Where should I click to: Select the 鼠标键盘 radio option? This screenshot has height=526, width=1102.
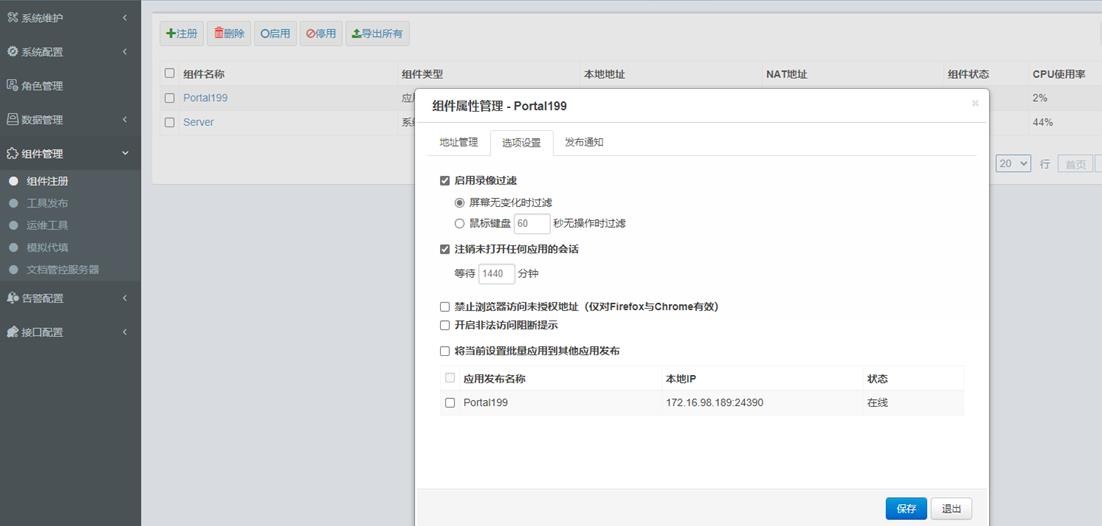pyautogui.click(x=460, y=224)
